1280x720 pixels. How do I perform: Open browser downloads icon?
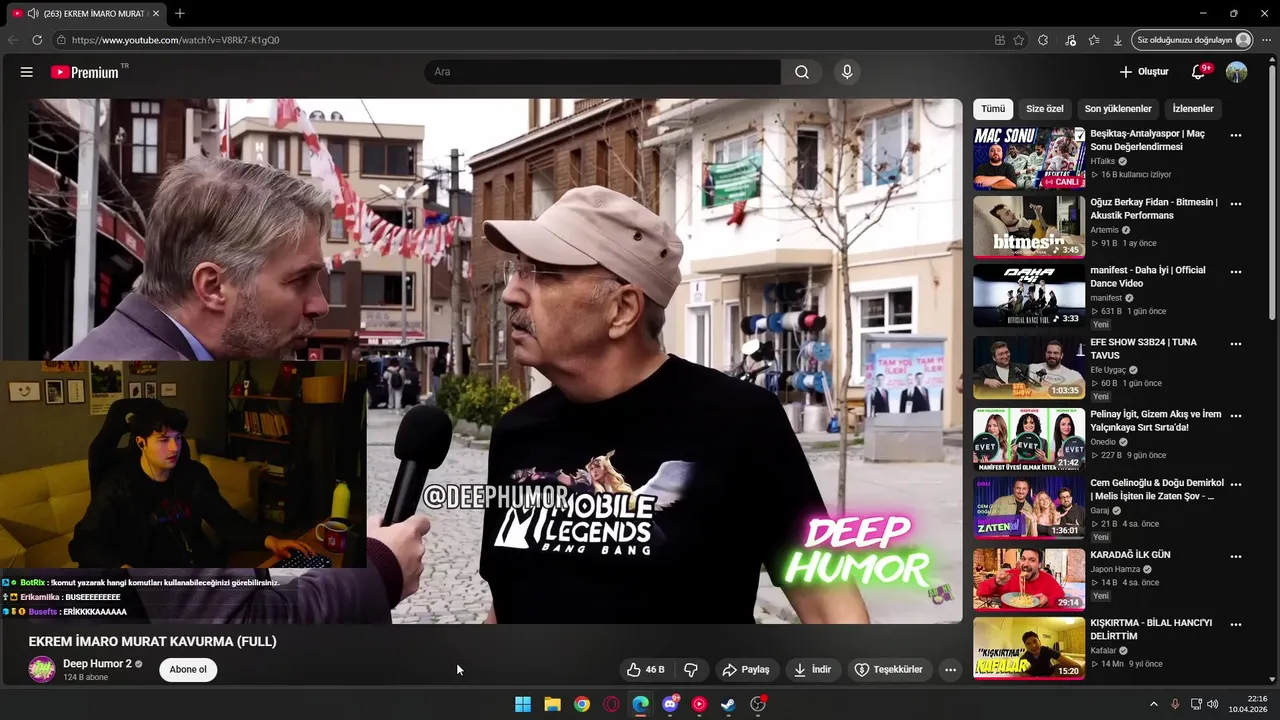(x=1118, y=40)
